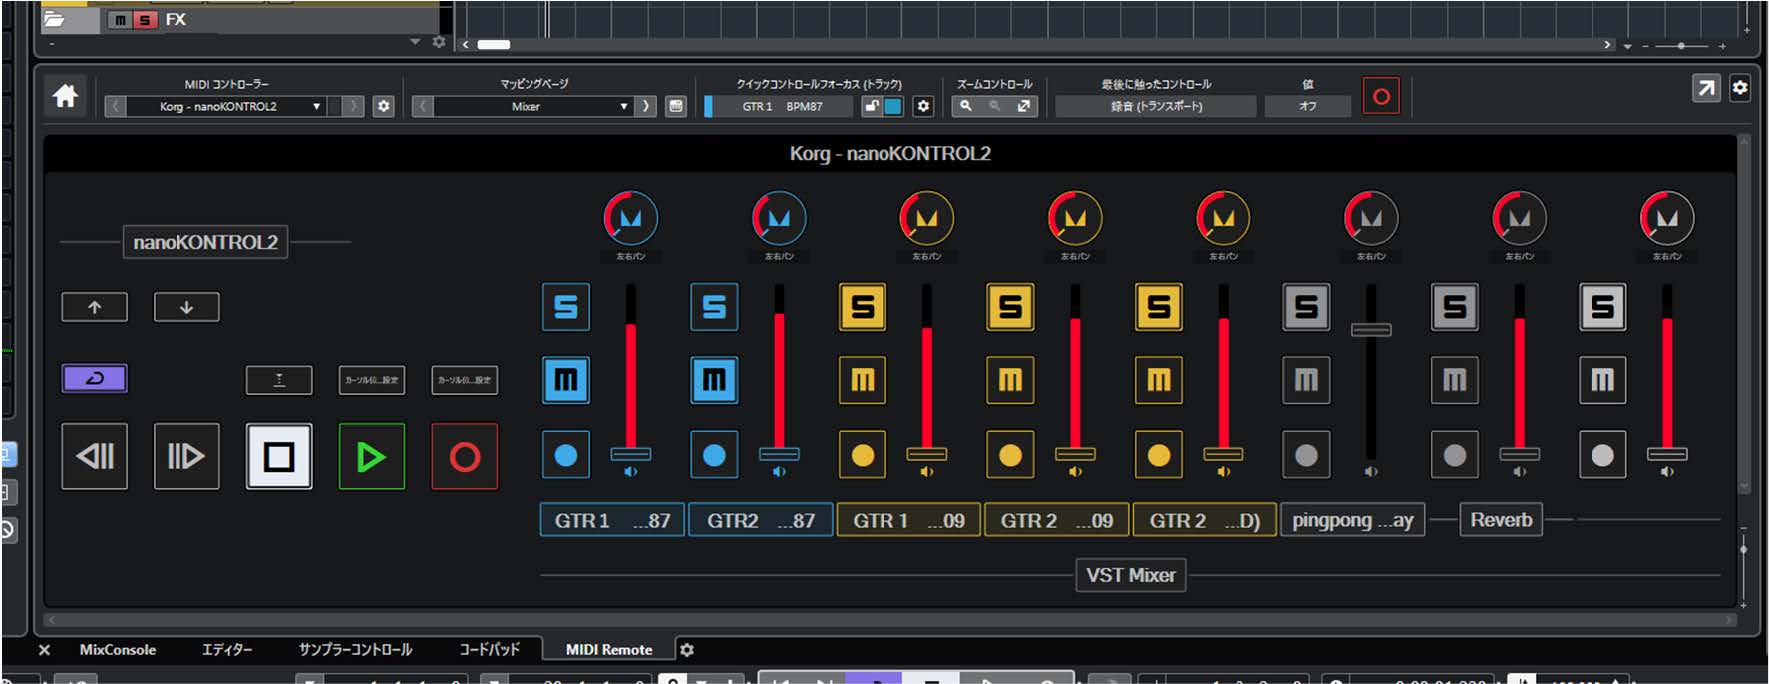Click Reverb channel volume fader handle
Screen dimensions: 1769x684
coord(1519,454)
